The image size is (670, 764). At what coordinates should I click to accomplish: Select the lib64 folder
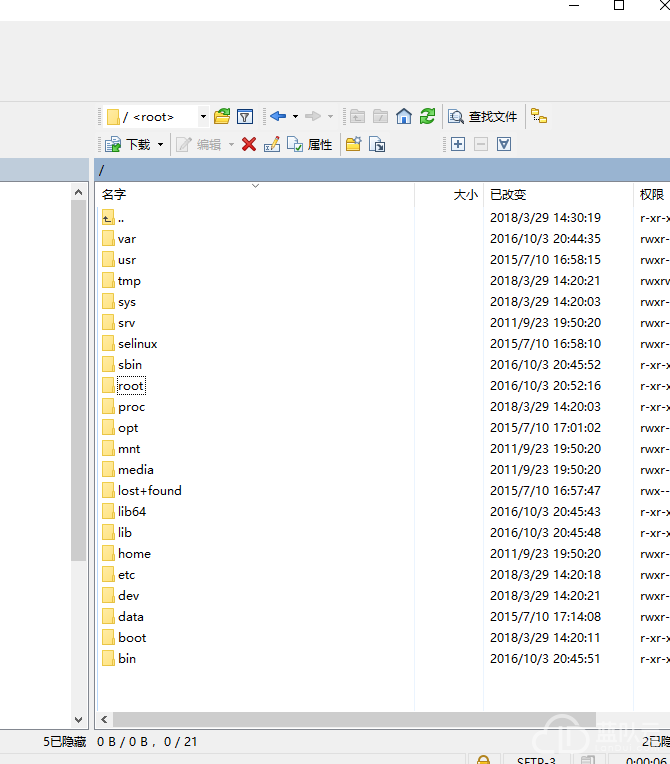(124, 512)
